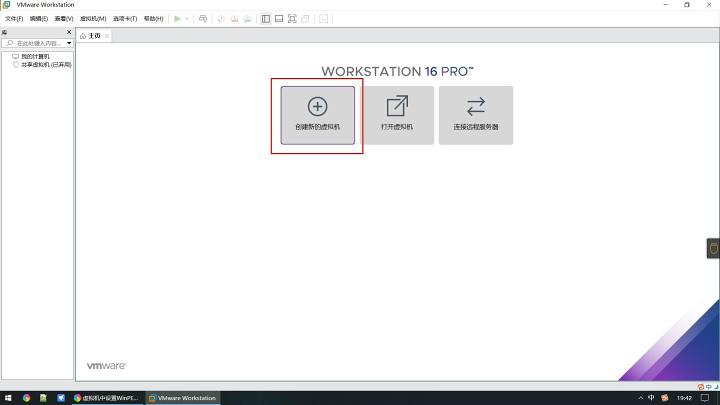The height and width of the screenshot is (405, 720).
Task: Click the manage snapshots toolbar icon
Action: [x=248, y=19]
